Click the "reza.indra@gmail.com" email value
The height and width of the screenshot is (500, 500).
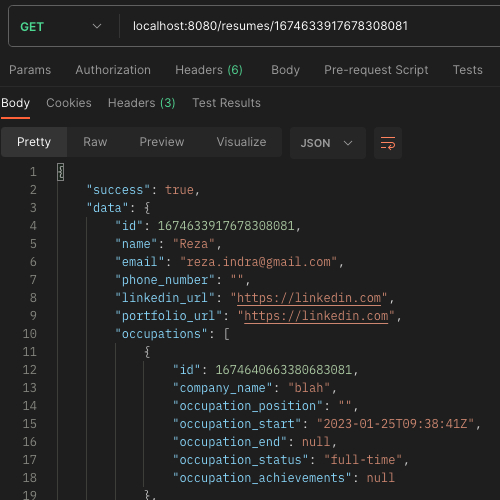[259, 262]
